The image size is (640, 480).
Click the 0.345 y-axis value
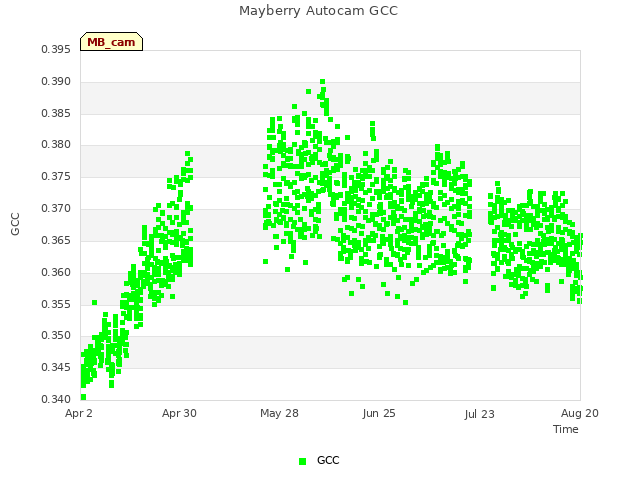[x=56, y=367]
